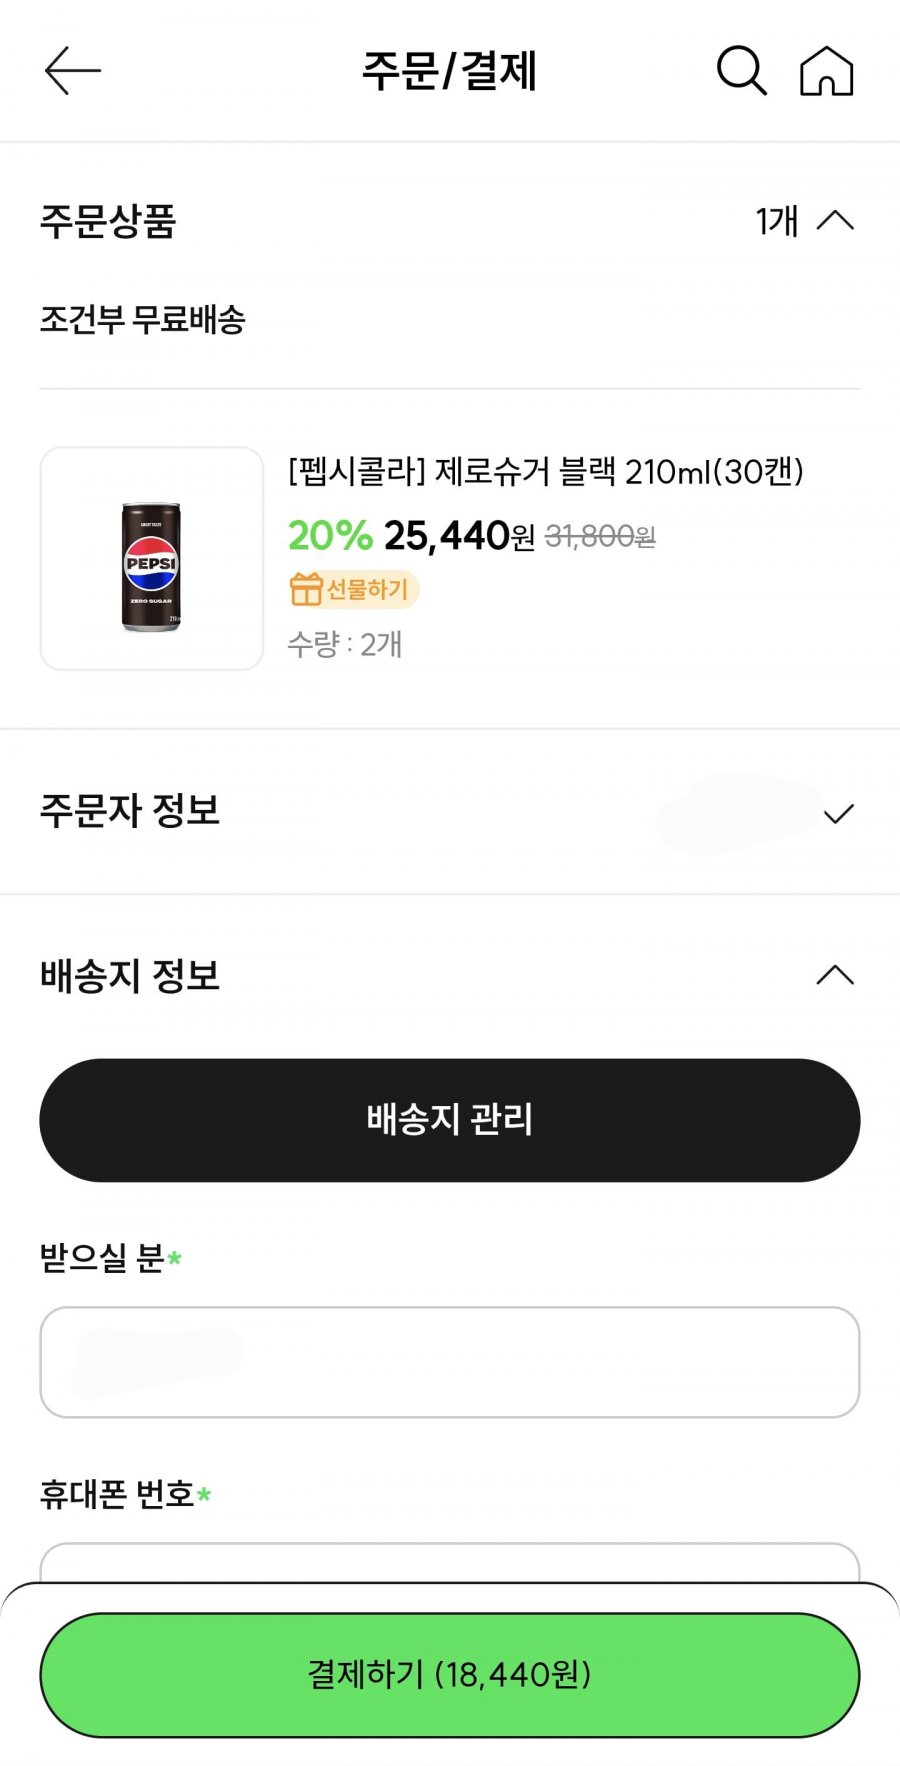This screenshot has height=1766, width=900.
Task: Click the 선물하기 gift badge
Action: coord(353,589)
